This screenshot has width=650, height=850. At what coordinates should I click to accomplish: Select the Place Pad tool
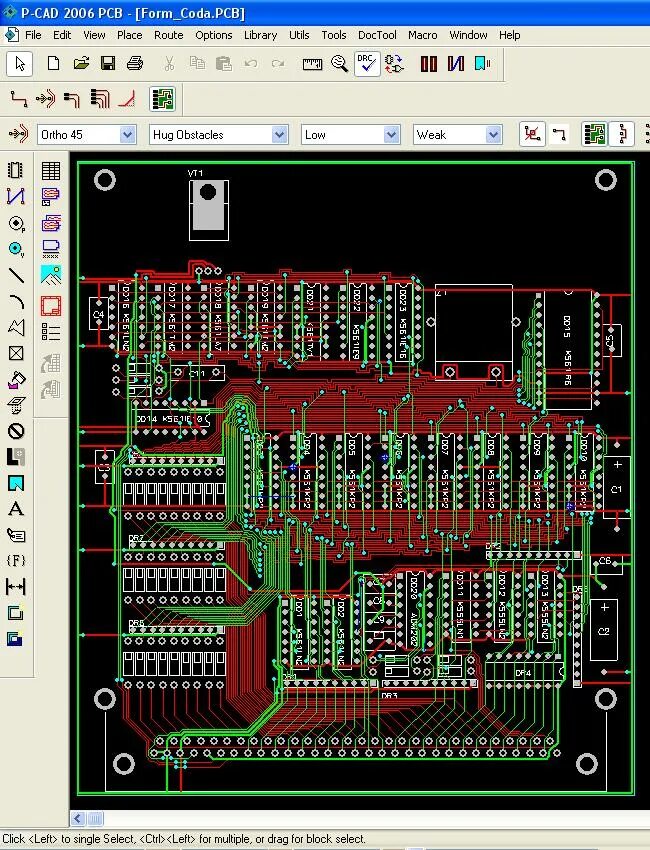16,223
